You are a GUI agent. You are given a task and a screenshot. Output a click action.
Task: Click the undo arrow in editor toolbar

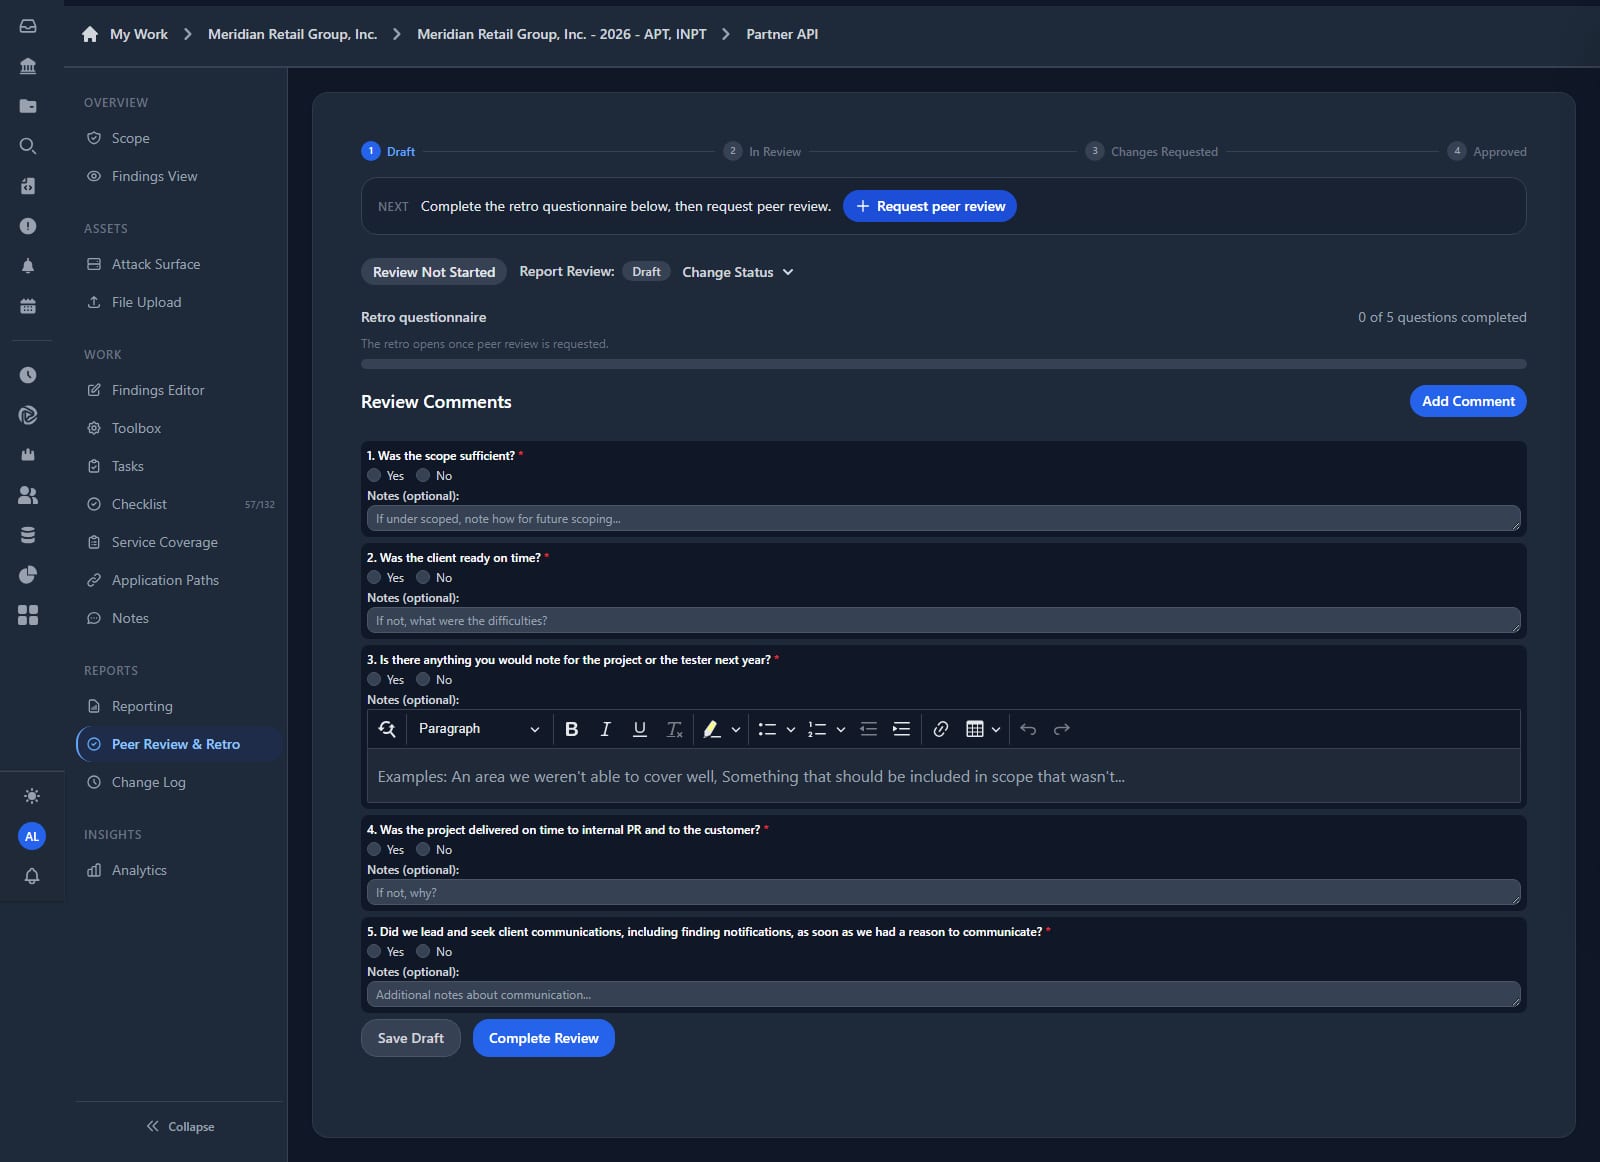click(x=1028, y=729)
